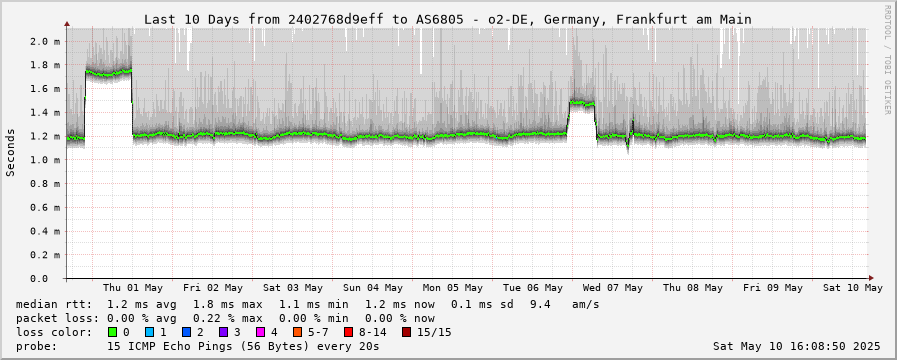
Task: Click the '0.00 % min' packet loss value
Action: pos(313,318)
